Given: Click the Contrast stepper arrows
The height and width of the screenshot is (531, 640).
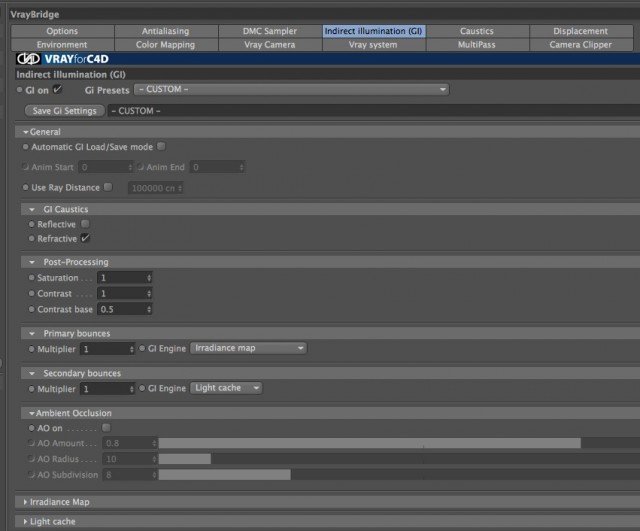Looking at the screenshot, I should pyautogui.click(x=149, y=293).
